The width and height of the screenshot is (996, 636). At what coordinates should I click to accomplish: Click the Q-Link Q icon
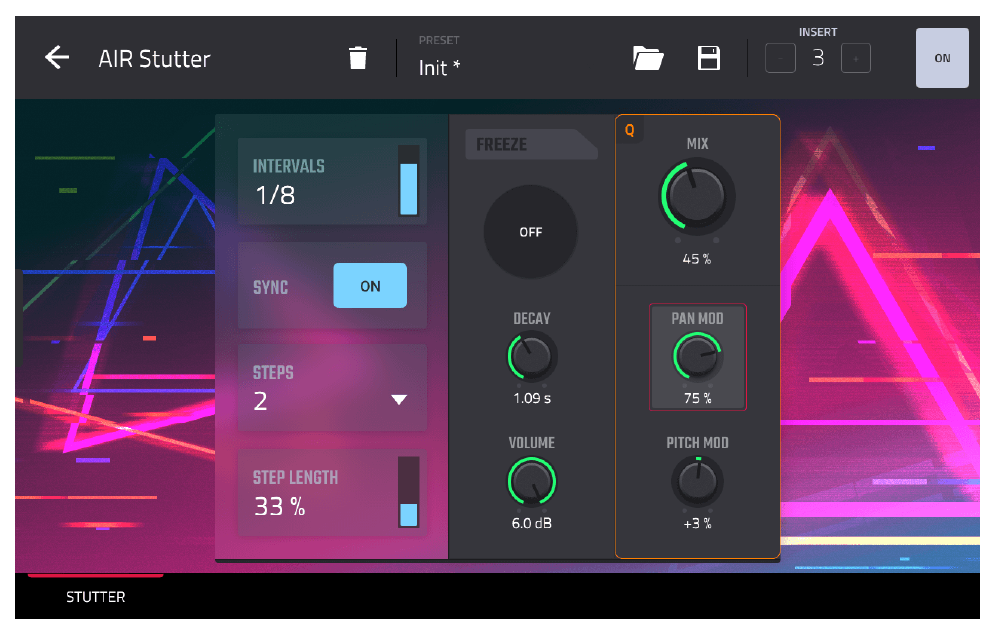click(x=629, y=130)
